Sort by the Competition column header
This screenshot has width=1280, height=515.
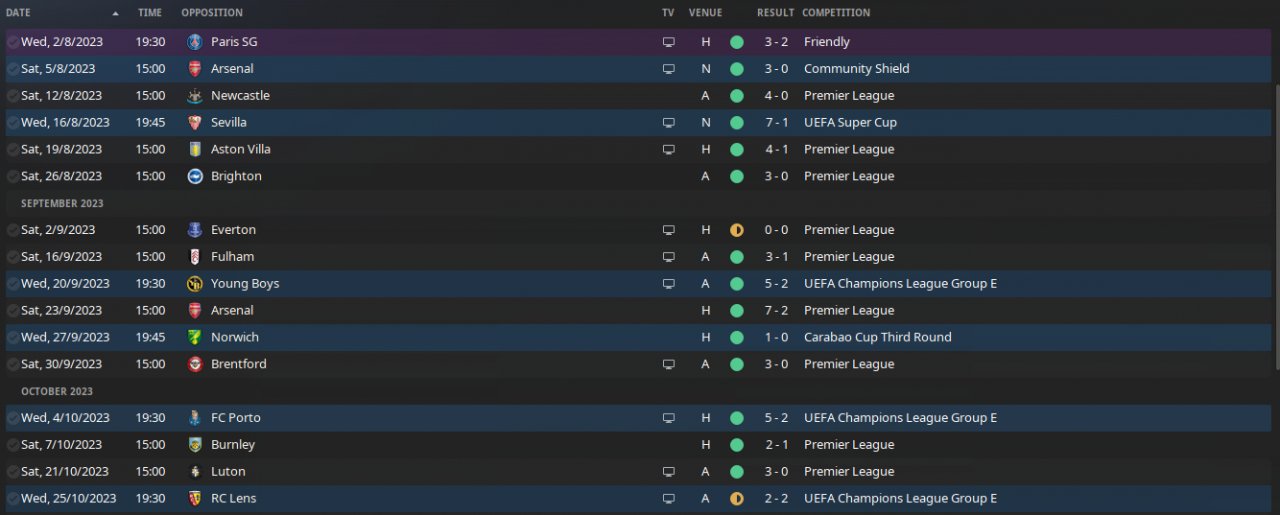pyautogui.click(x=836, y=13)
